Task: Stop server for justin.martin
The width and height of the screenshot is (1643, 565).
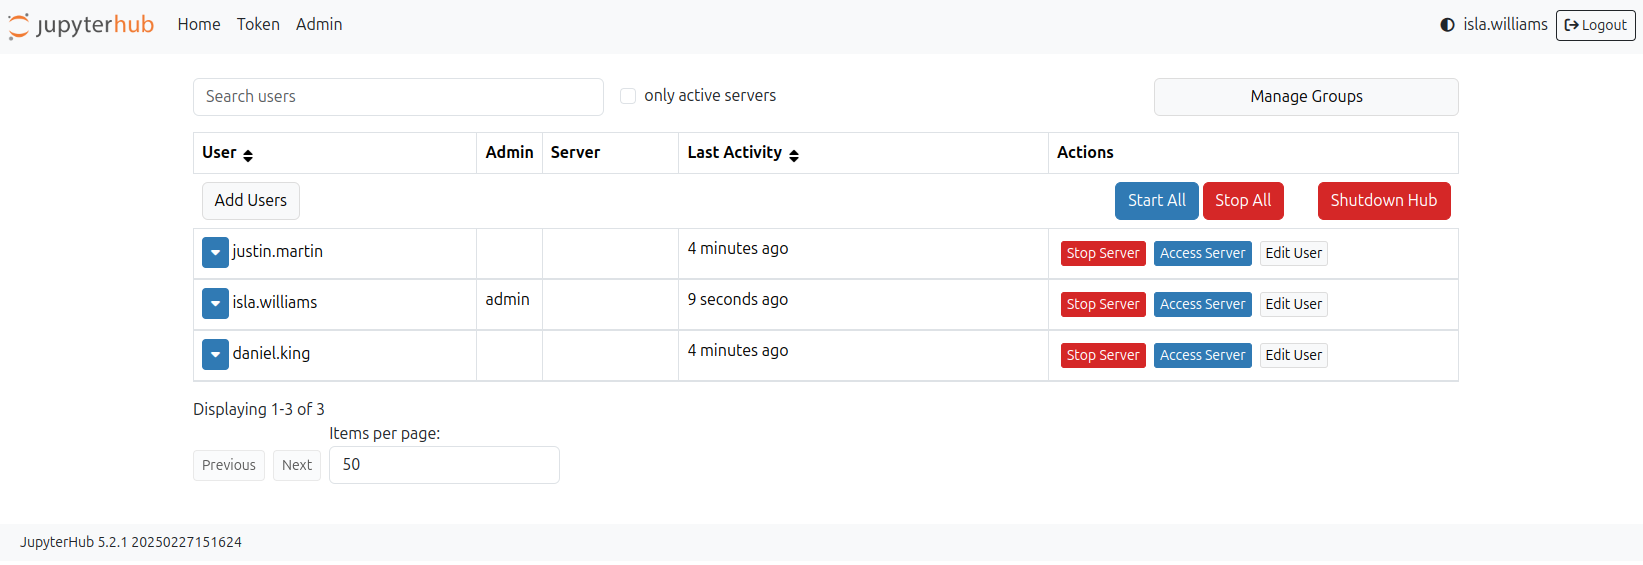Action: (x=1102, y=254)
